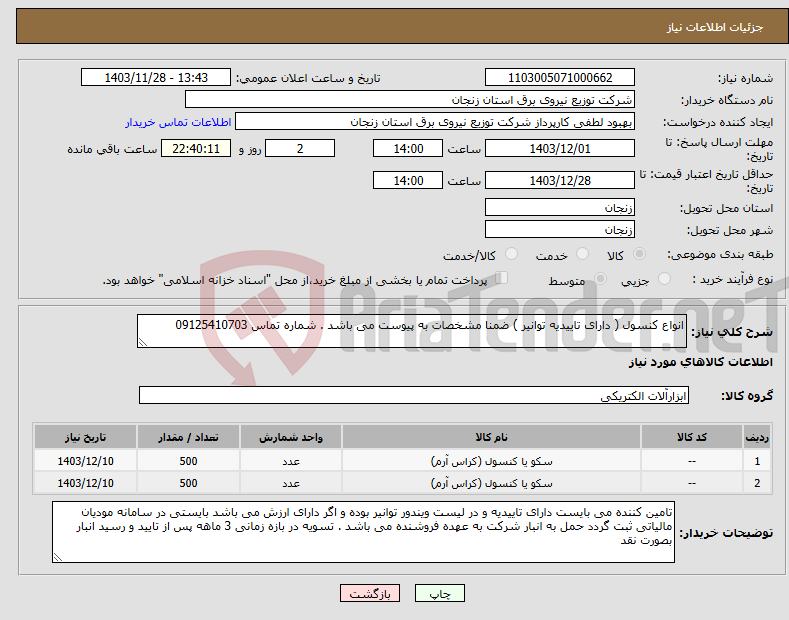Select the جزیی purchase type radio
The height and width of the screenshot is (620, 789).
click(x=664, y=278)
